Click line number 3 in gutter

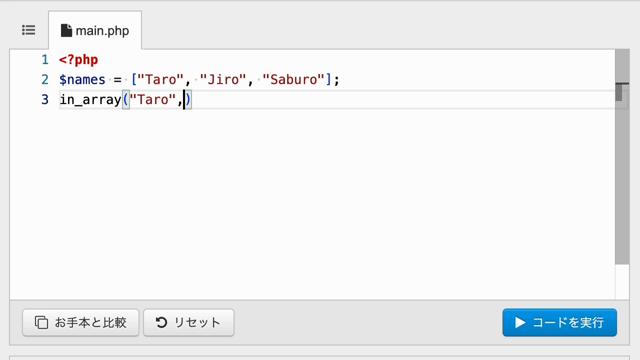pyautogui.click(x=45, y=100)
